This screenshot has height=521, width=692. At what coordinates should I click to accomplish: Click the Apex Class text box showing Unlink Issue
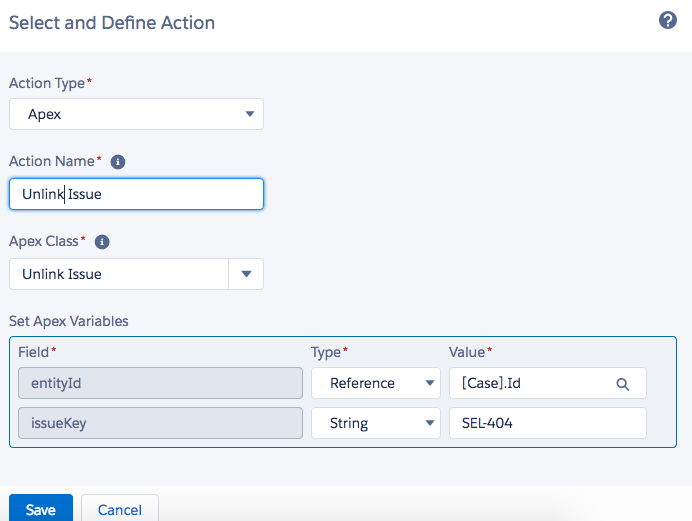[118, 274]
